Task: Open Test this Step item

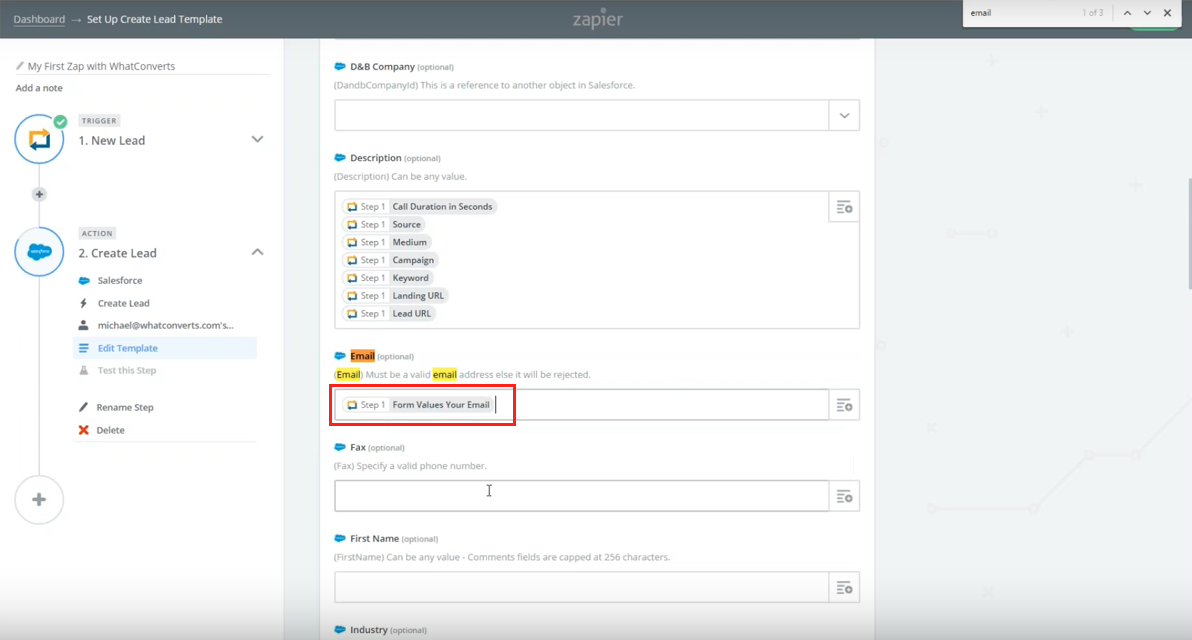Action: click(127, 370)
